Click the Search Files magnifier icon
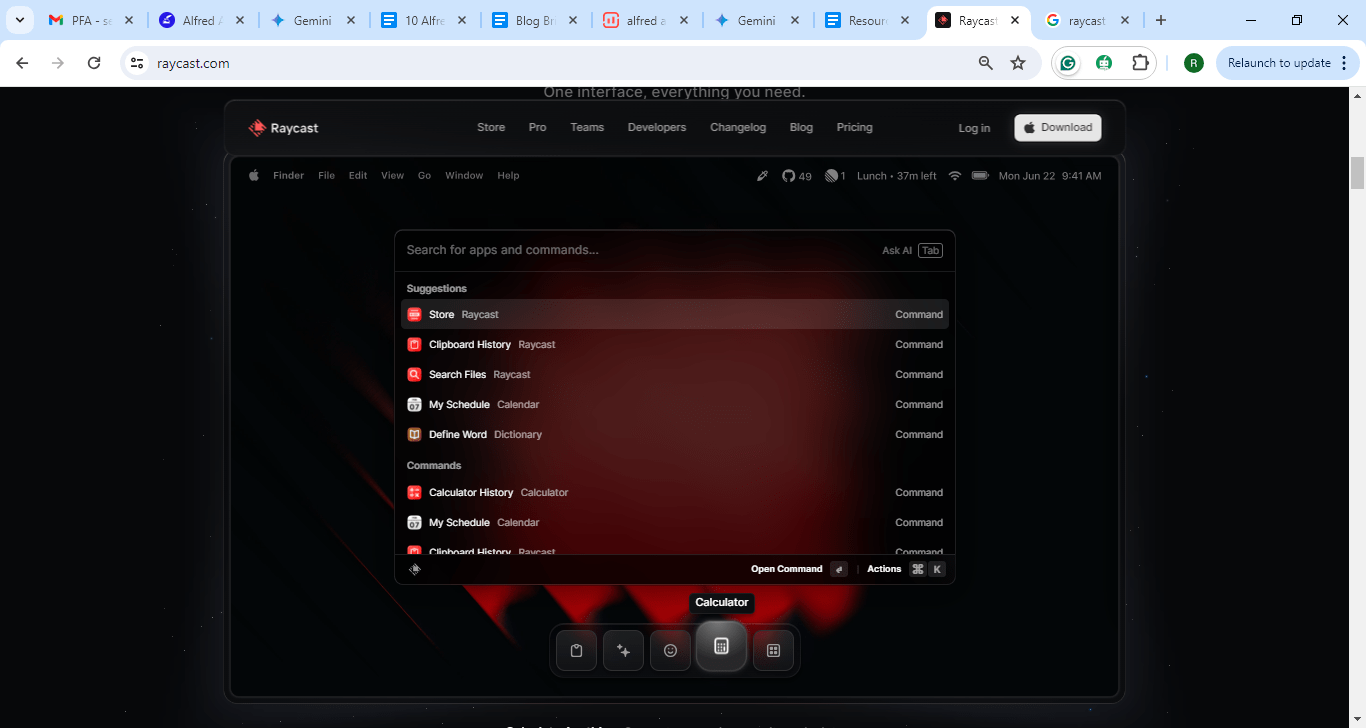This screenshot has height=728, width=1366. pyautogui.click(x=414, y=374)
